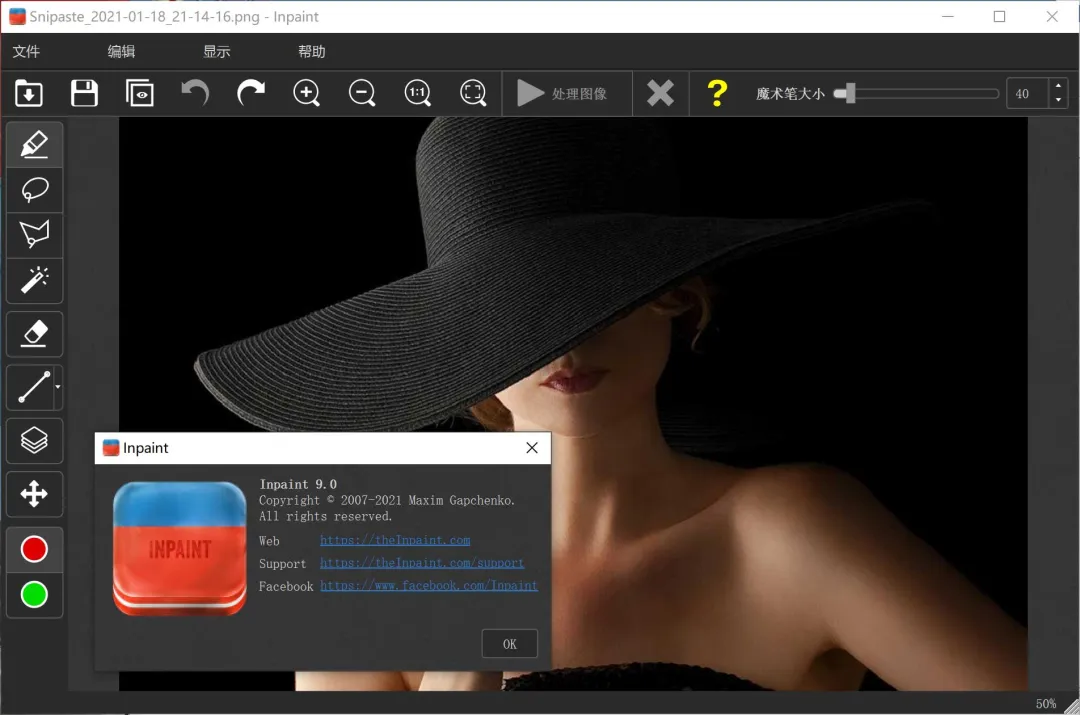Toggle the show original image view
Image resolution: width=1080 pixels, height=715 pixels.
[140, 94]
